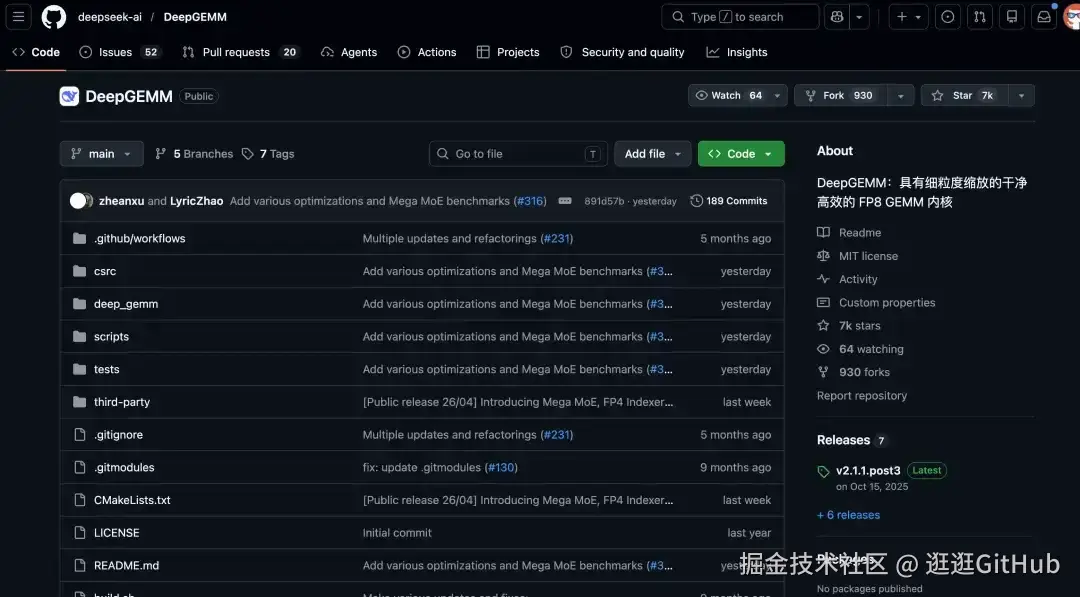Viewport: 1080px width, 597px height.
Task: Click the file icon of .gitmodules
Action: (x=79, y=468)
